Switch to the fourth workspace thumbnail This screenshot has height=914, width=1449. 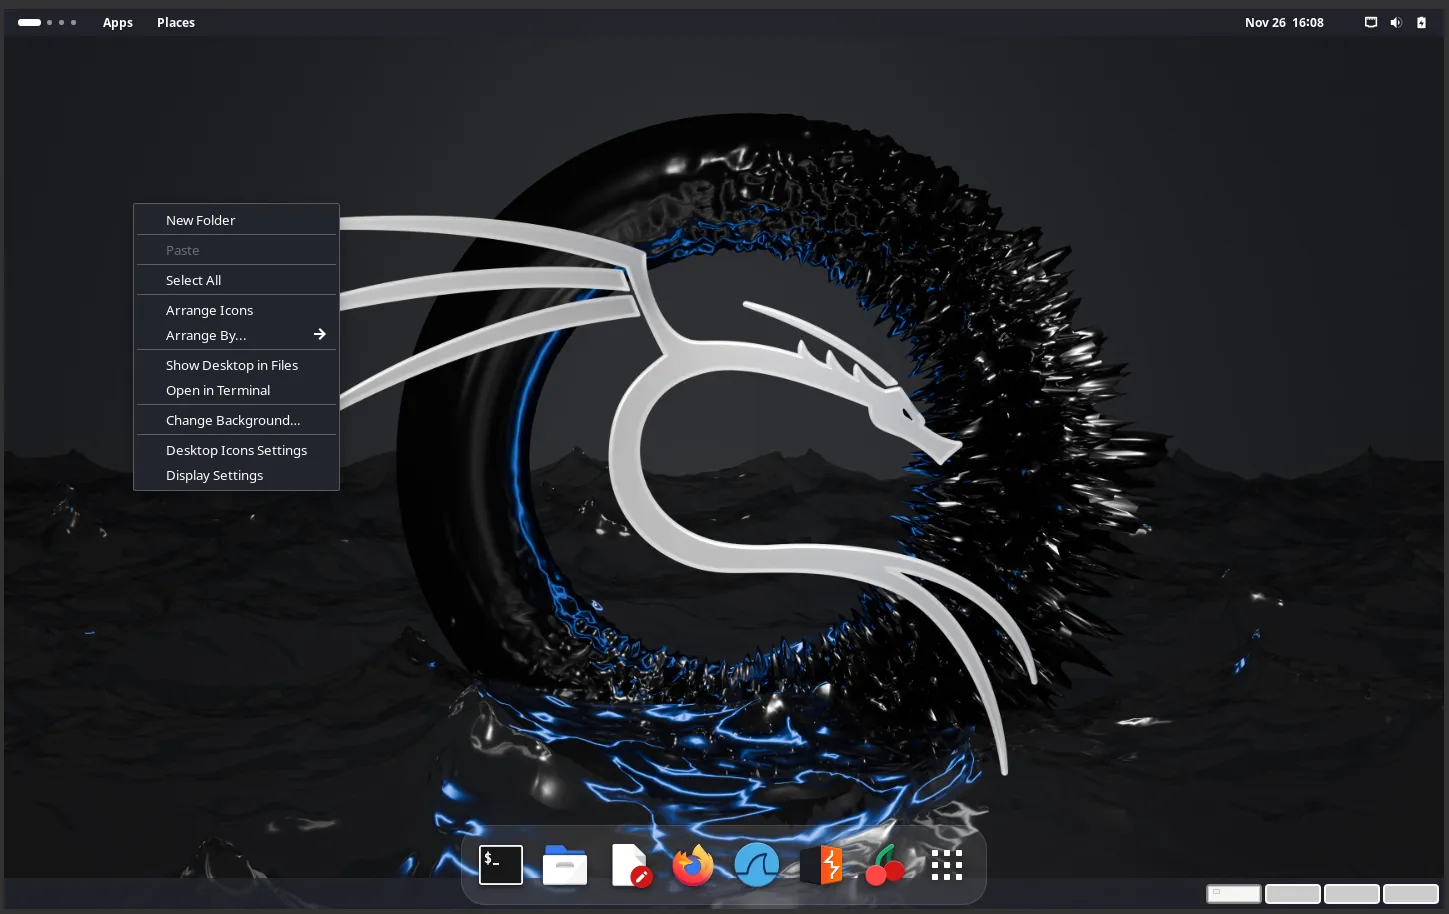point(1411,894)
